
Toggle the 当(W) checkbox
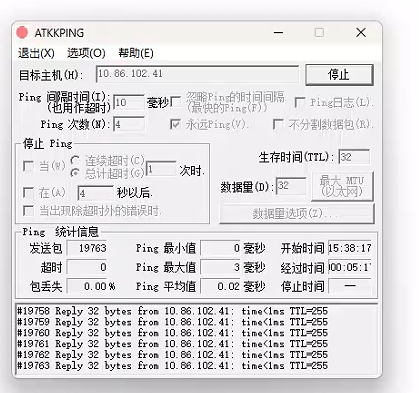tap(28, 166)
